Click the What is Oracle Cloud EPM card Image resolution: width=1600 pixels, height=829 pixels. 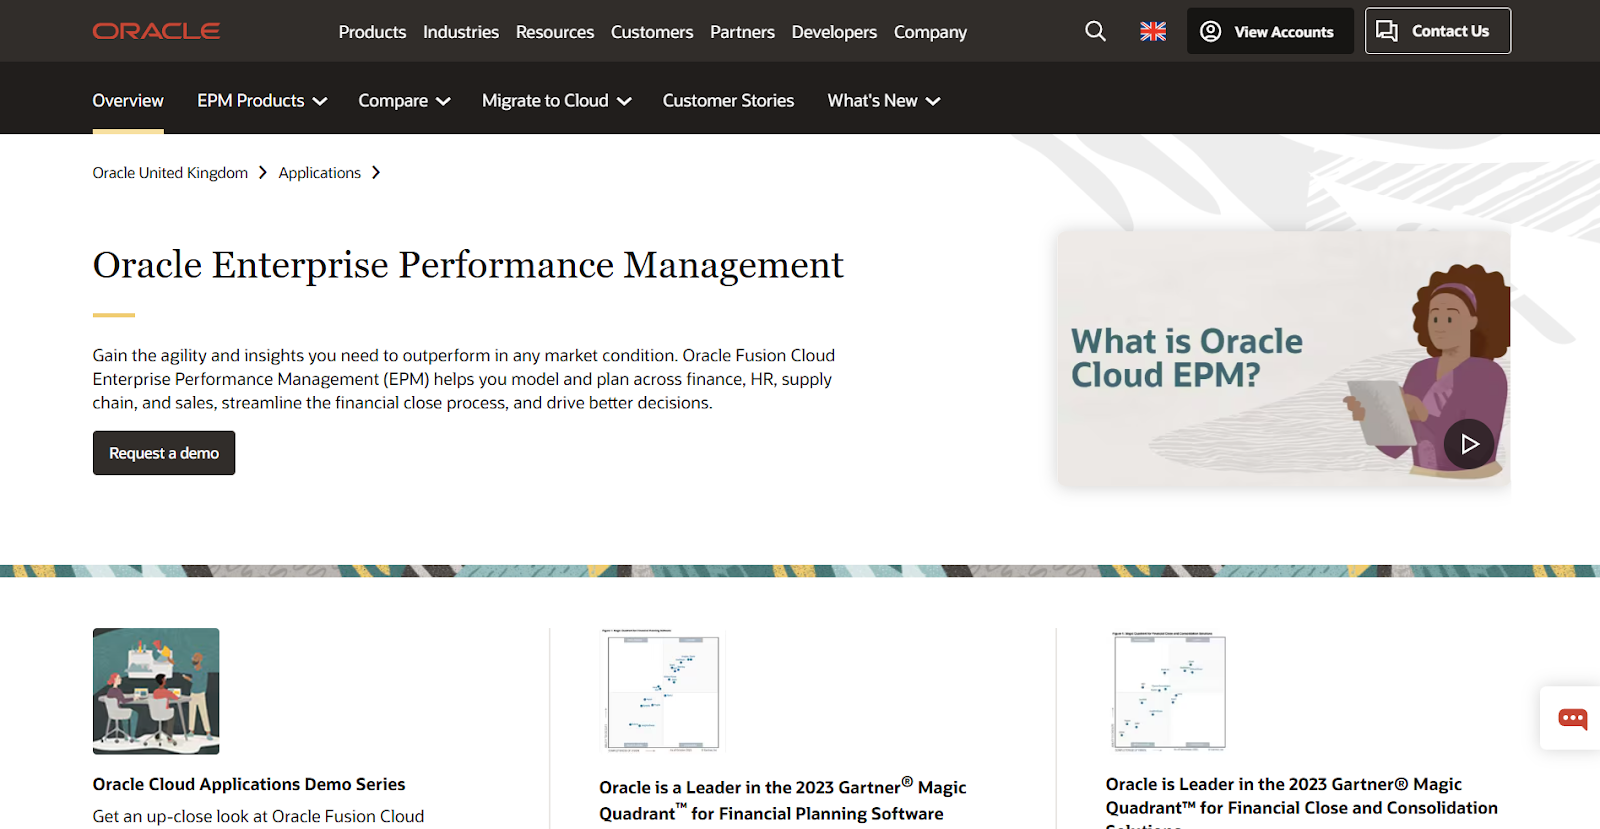pos(1283,359)
